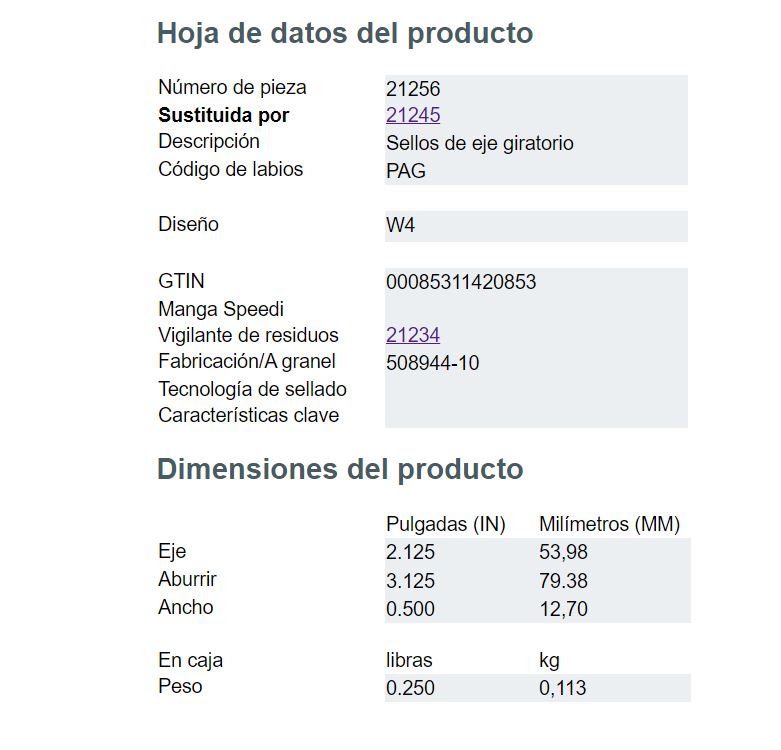Select the 'Sellos de eje giratorio' description
781x750 pixels.
coord(480,143)
